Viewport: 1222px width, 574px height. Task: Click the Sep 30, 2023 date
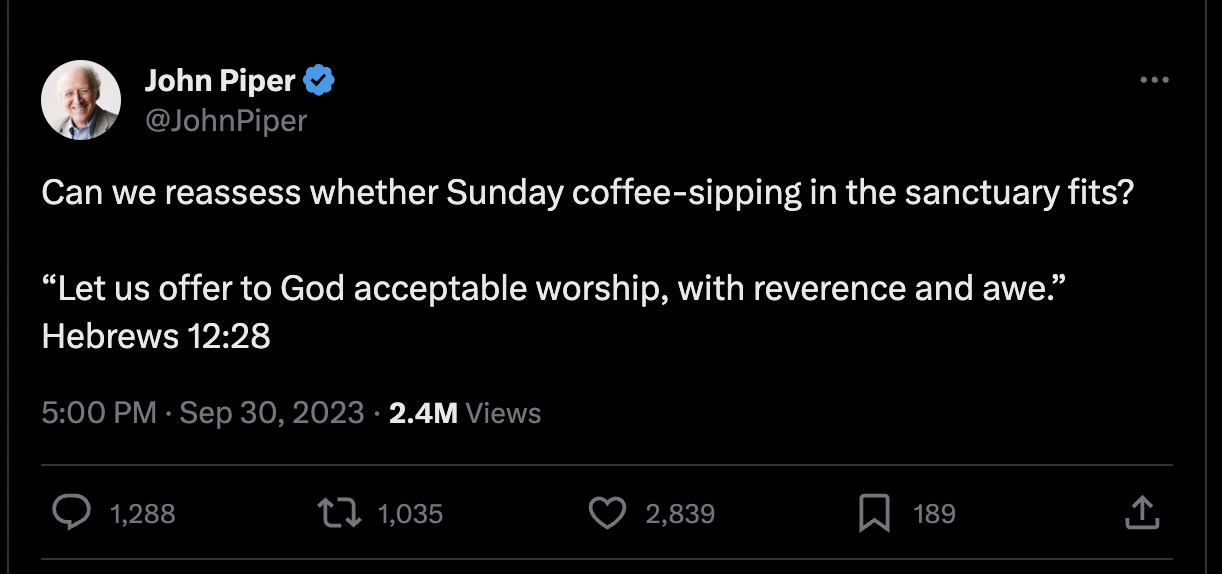[271, 413]
